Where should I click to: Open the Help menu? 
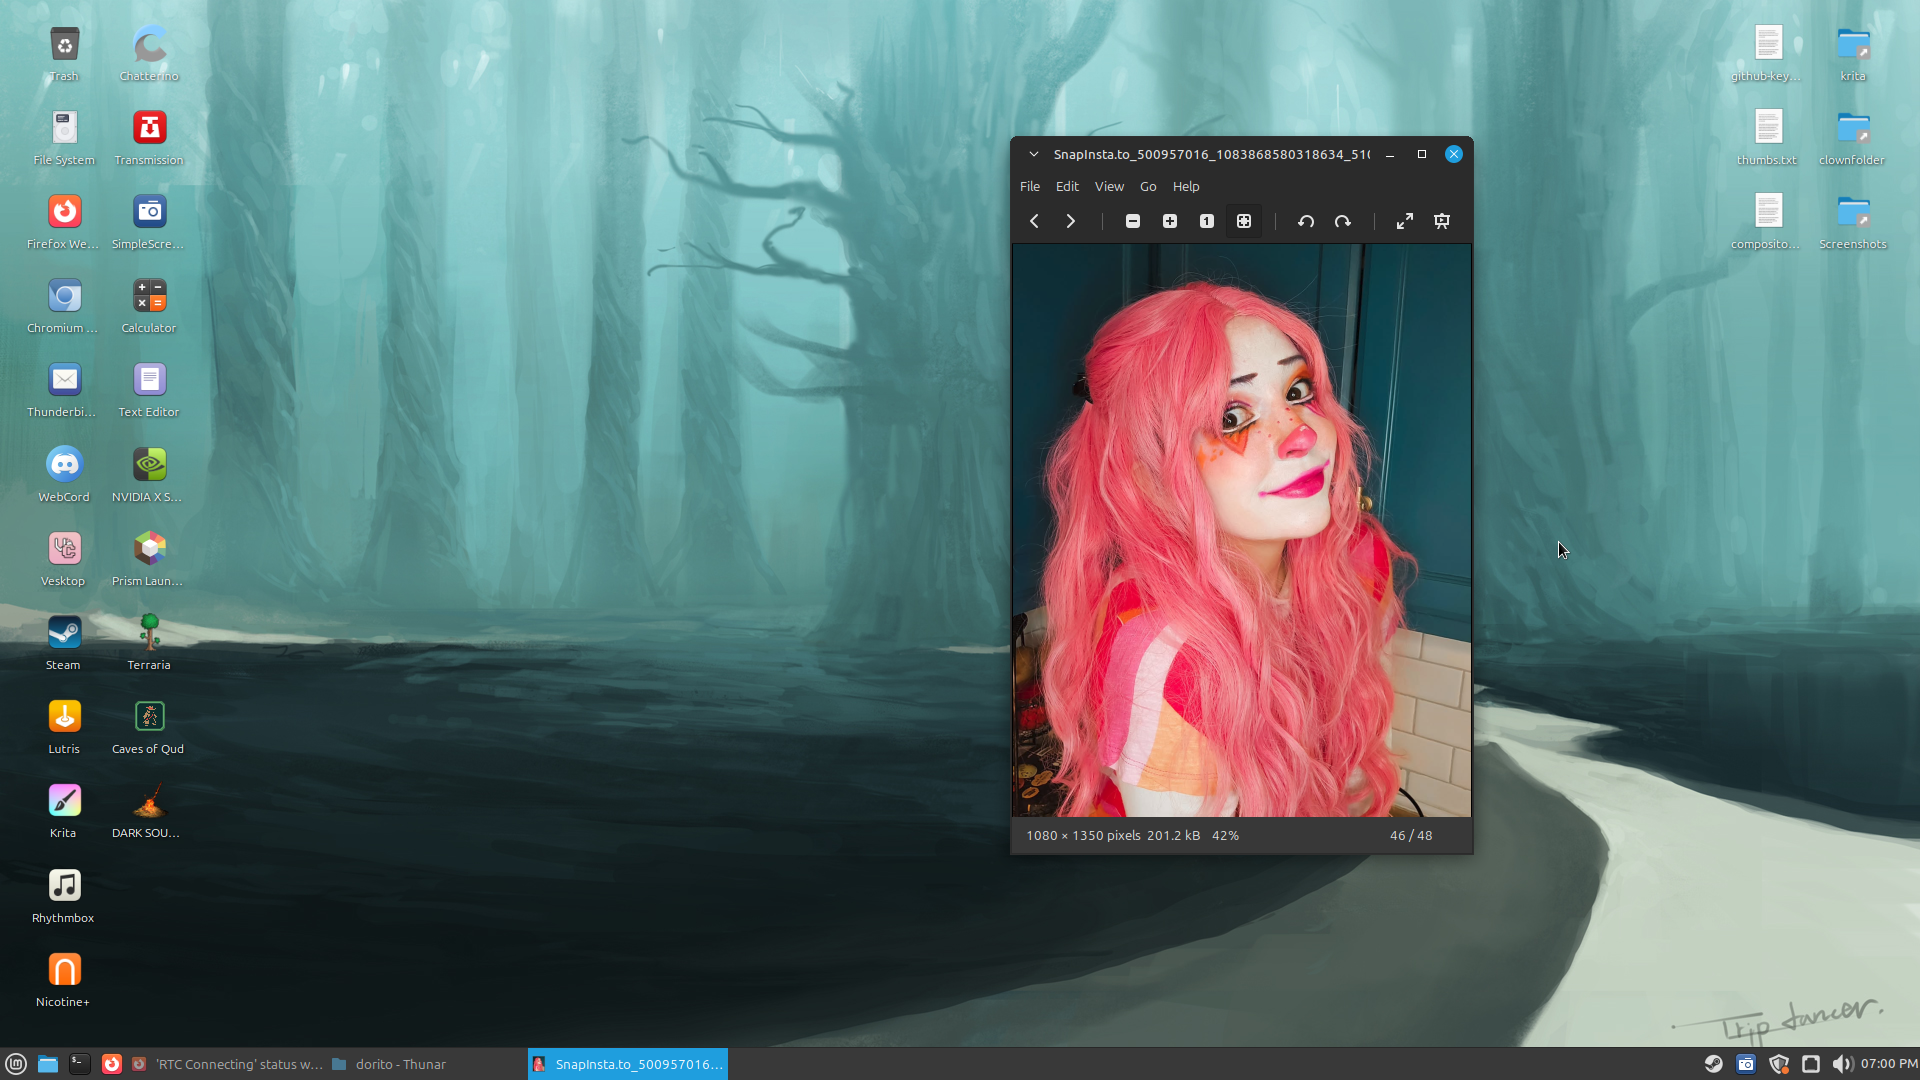pos(1186,186)
